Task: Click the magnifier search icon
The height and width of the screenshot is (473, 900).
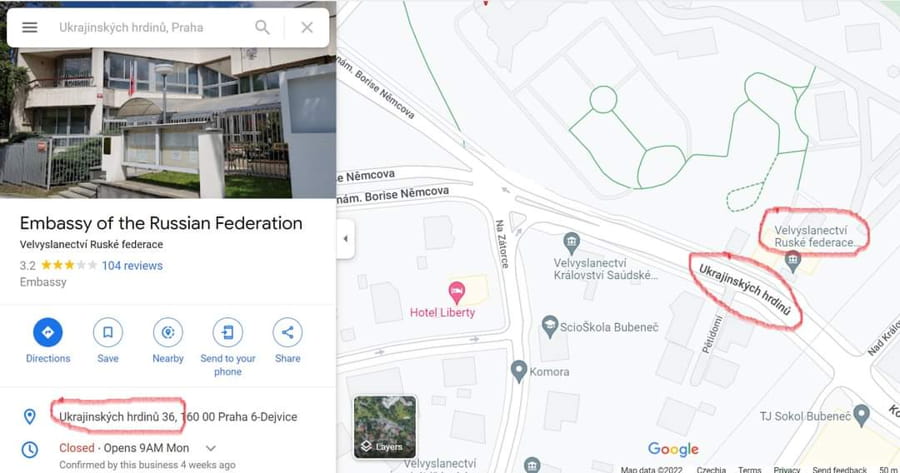Action: [262, 27]
